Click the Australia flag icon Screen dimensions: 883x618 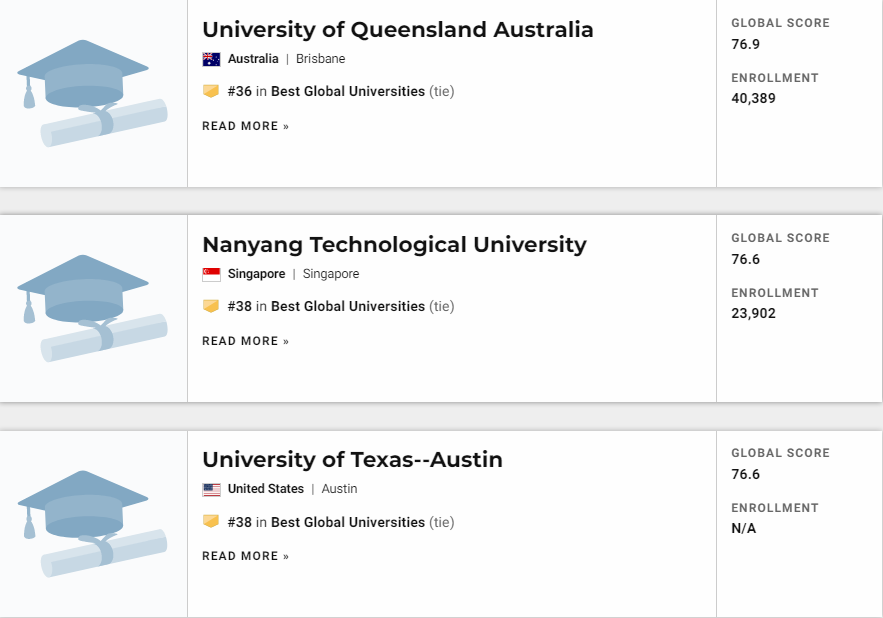pyautogui.click(x=211, y=59)
